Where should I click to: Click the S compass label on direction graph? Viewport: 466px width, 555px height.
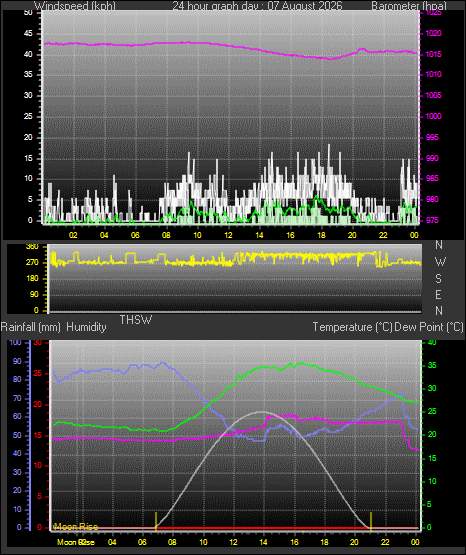[x=438, y=279]
